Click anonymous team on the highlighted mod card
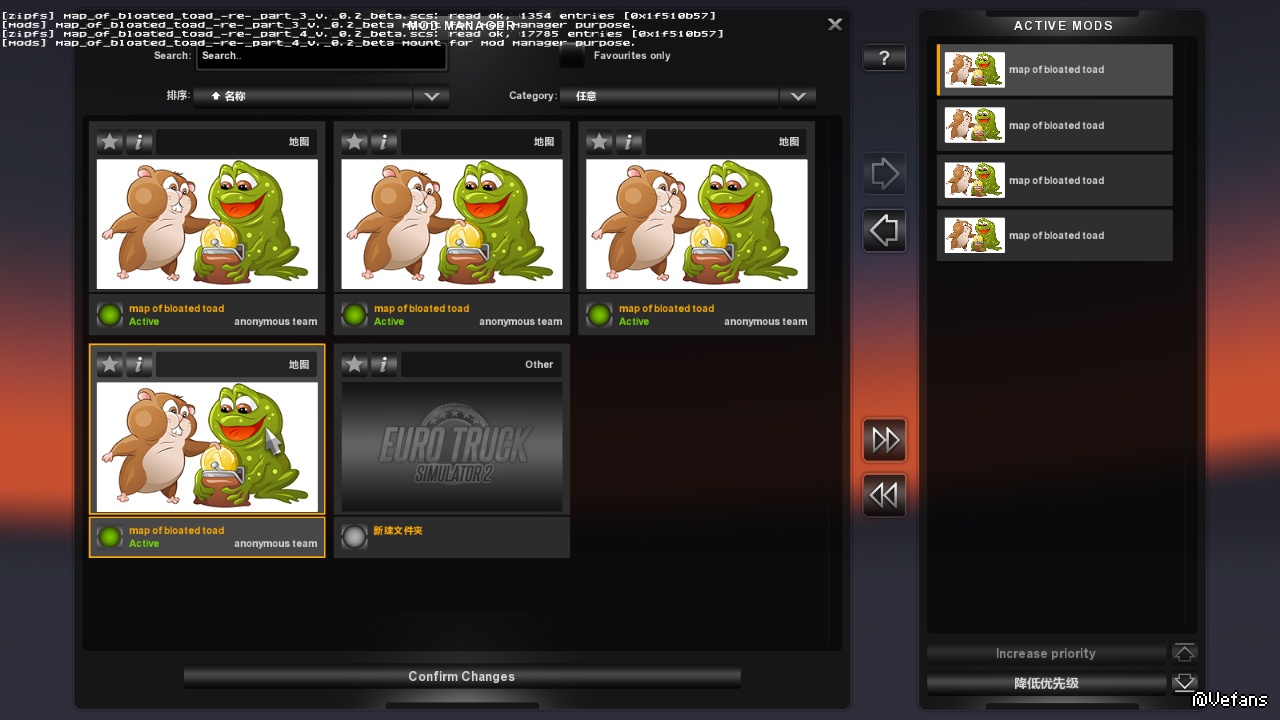This screenshot has height=720, width=1280. coord(276,544)
